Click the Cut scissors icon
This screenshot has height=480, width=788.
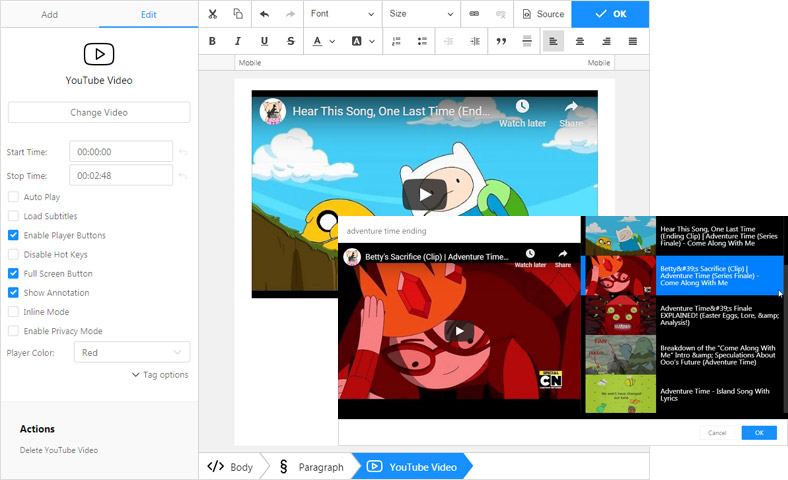click(x=213, y=14)
